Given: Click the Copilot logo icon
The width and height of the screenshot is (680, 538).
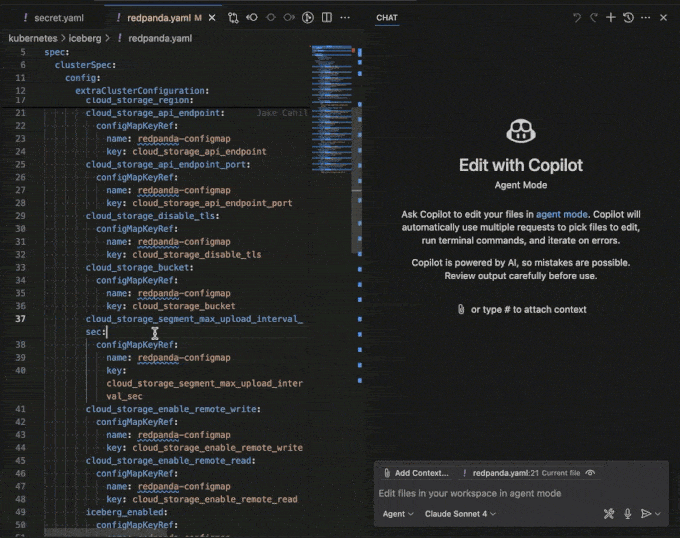Looking at the screenshot, I should [521, 131].
